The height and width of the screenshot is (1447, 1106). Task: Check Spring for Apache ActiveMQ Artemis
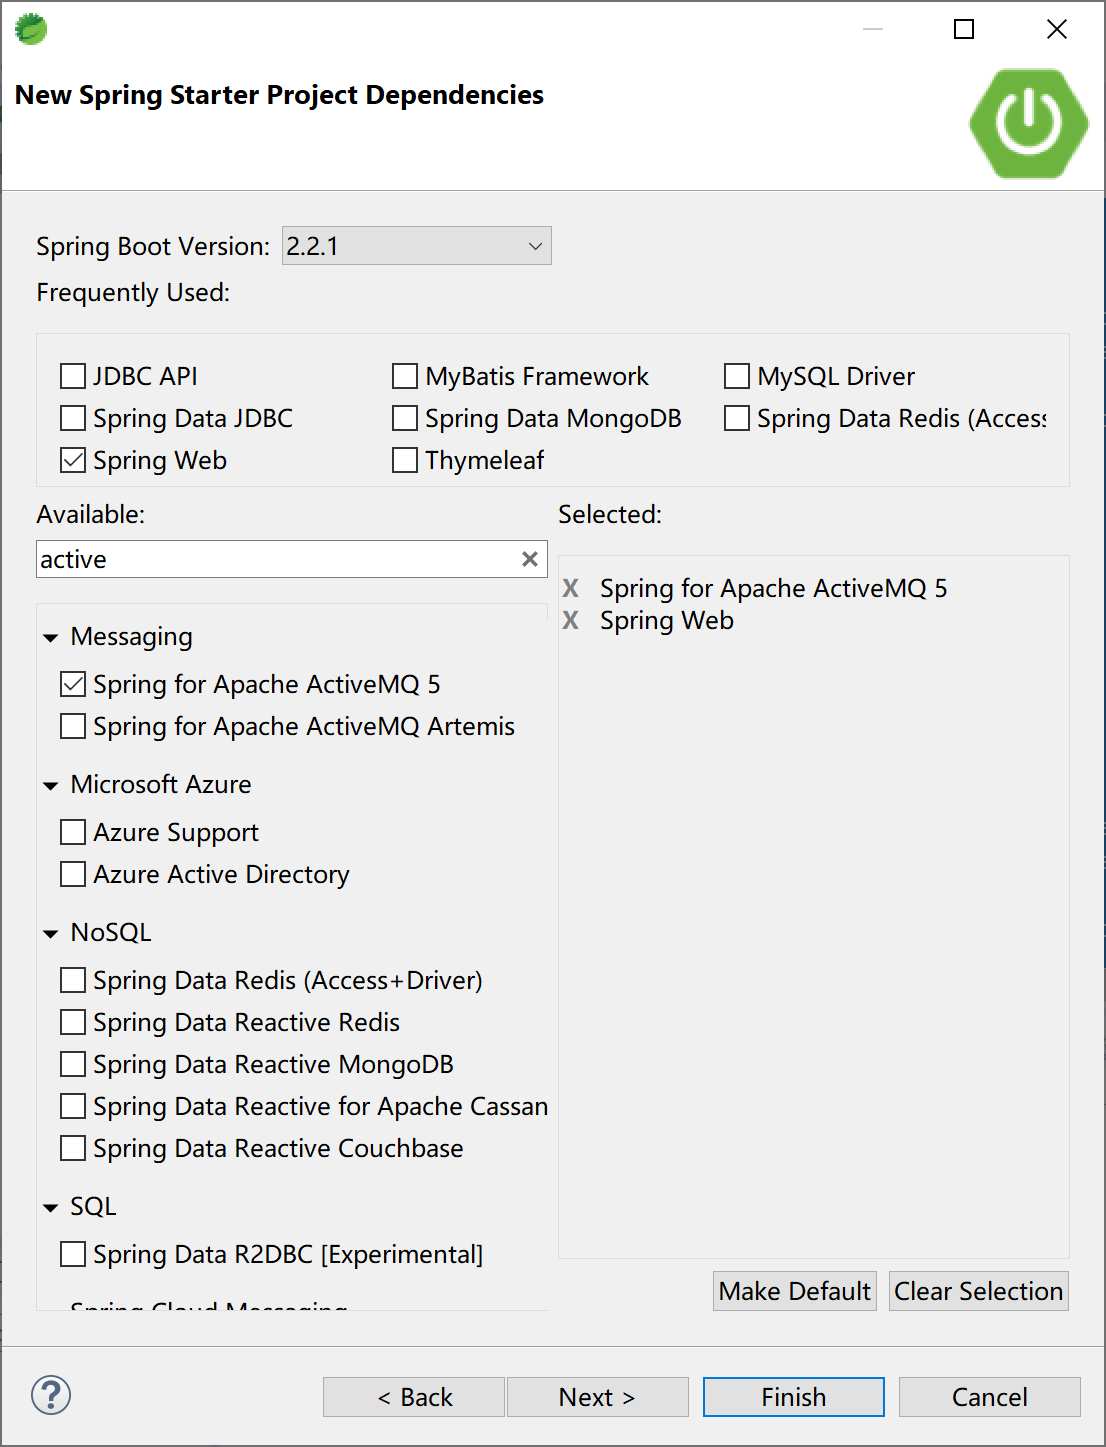73,726
